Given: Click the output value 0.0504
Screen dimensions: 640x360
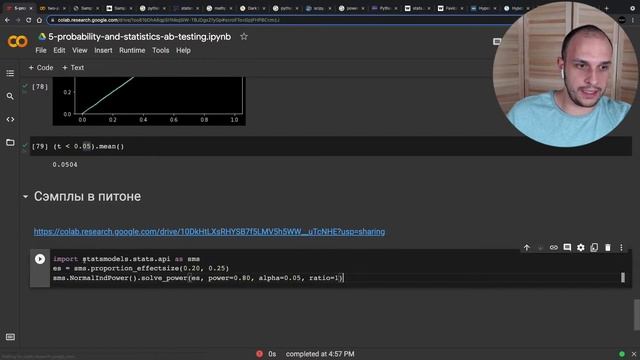Looking at the screenshot, I should click(65, 164).
